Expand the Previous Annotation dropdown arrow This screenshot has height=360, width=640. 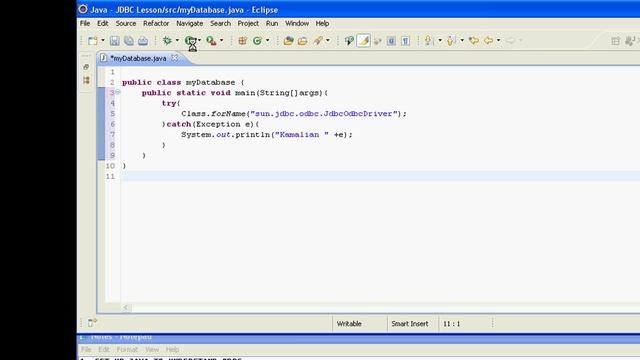[462, 40]
